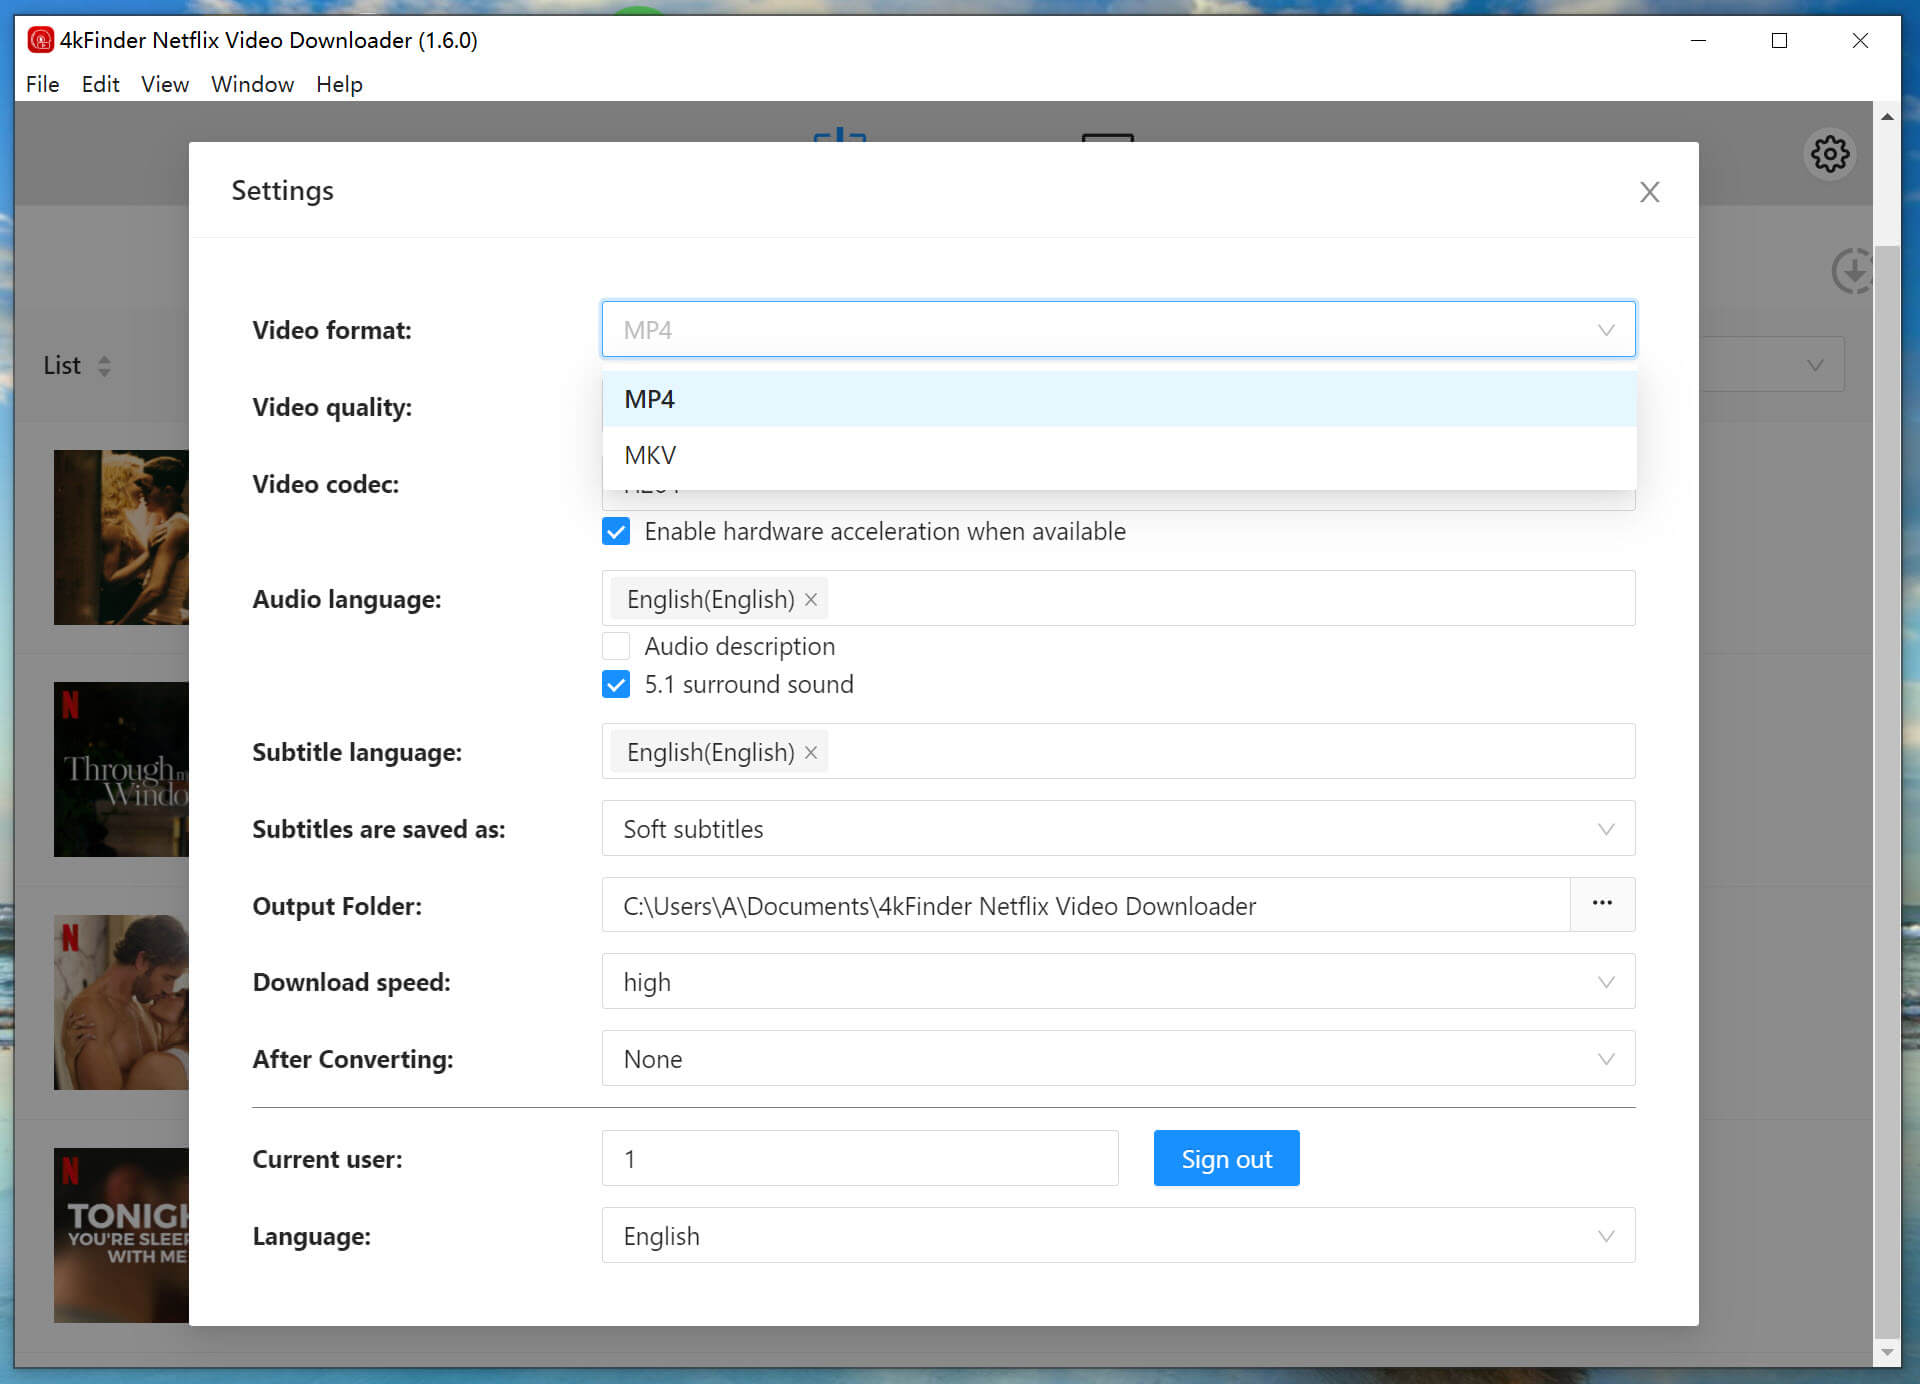Click the Output Folder path field
The width and height of the screenshot is (1920, 1384).
[x=1086, y=904]
